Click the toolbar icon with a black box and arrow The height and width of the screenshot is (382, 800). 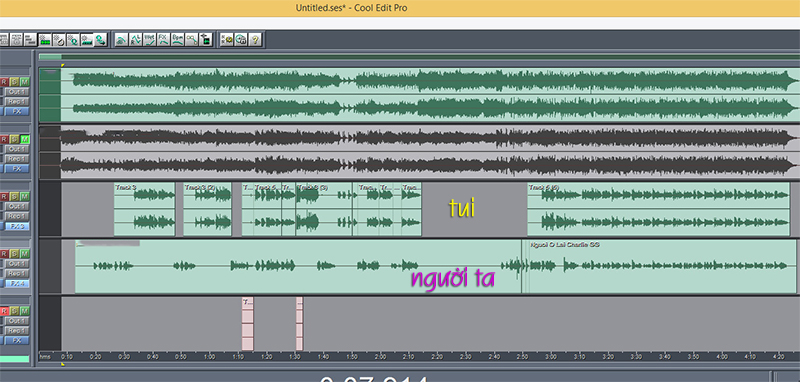[x=206, y=39]
